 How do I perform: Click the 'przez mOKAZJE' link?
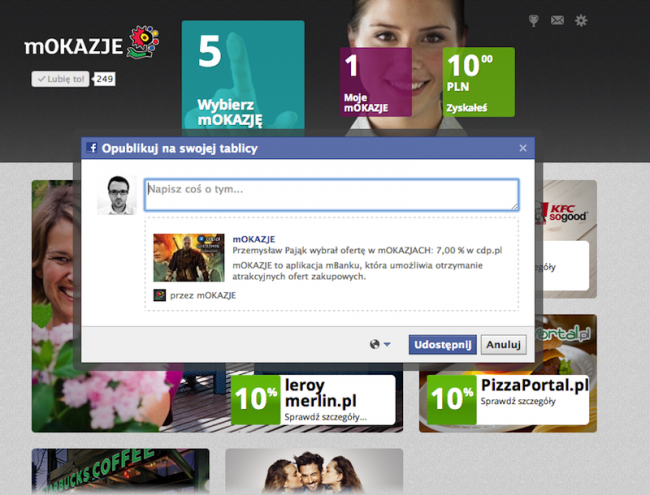(x=203, y=295)
